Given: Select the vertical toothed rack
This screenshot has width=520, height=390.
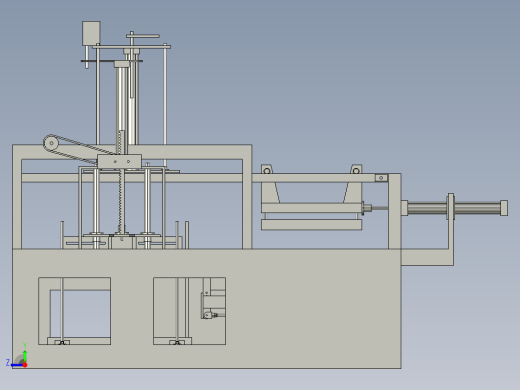Looking at the screenshot, I should 121,182.
